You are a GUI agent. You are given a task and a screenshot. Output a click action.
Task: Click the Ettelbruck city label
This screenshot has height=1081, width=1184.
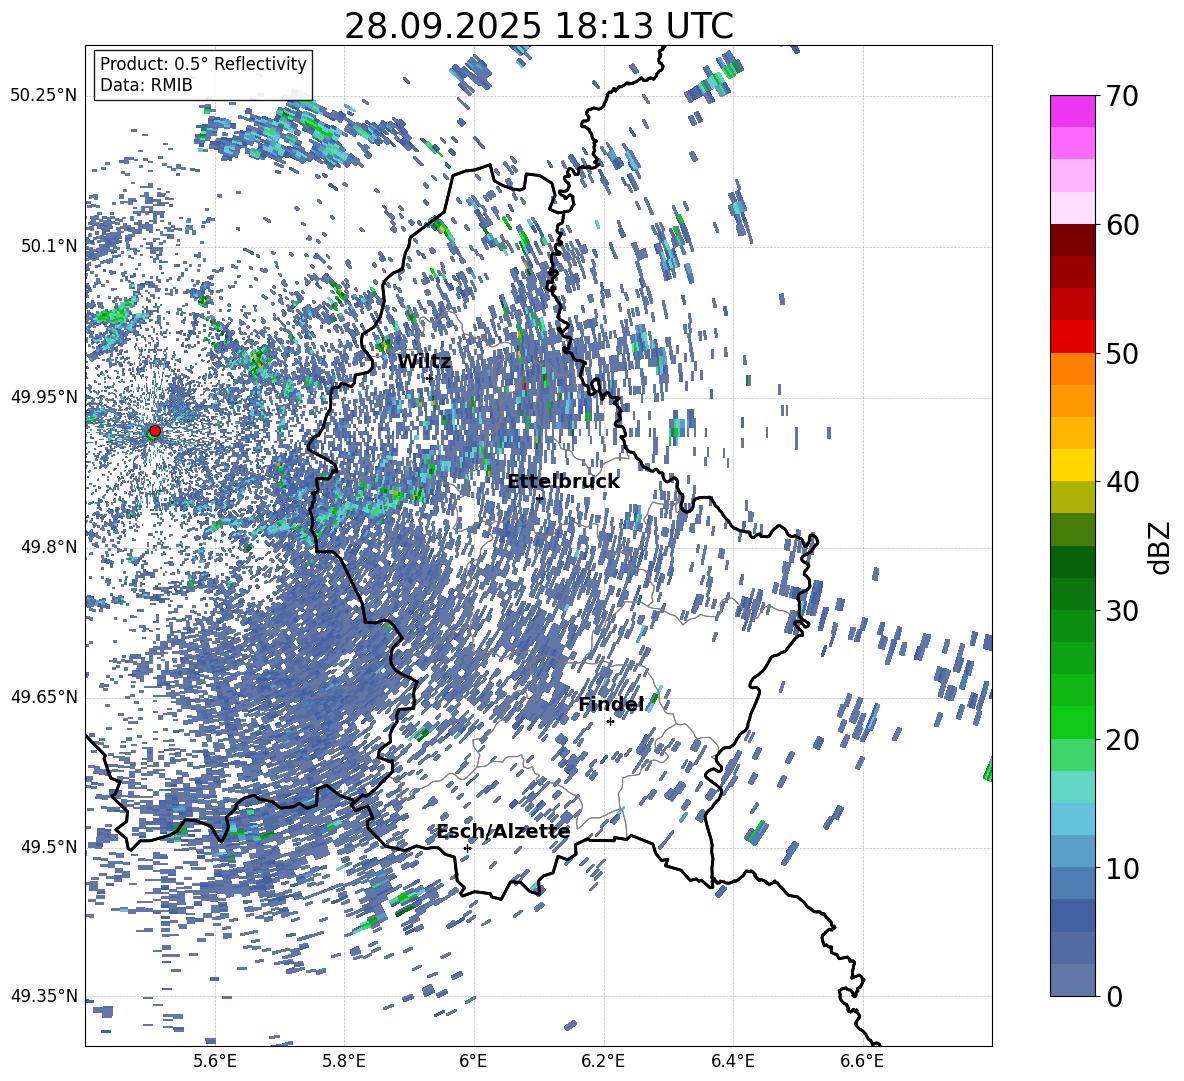(563, 482)
